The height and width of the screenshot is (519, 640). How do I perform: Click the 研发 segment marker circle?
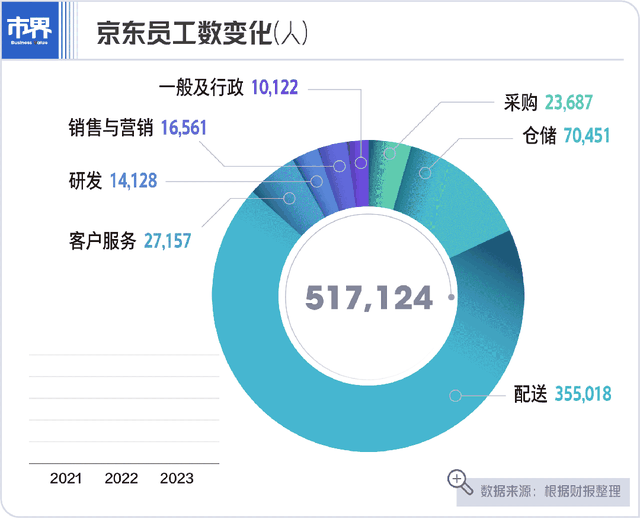[x=317, y=181]
